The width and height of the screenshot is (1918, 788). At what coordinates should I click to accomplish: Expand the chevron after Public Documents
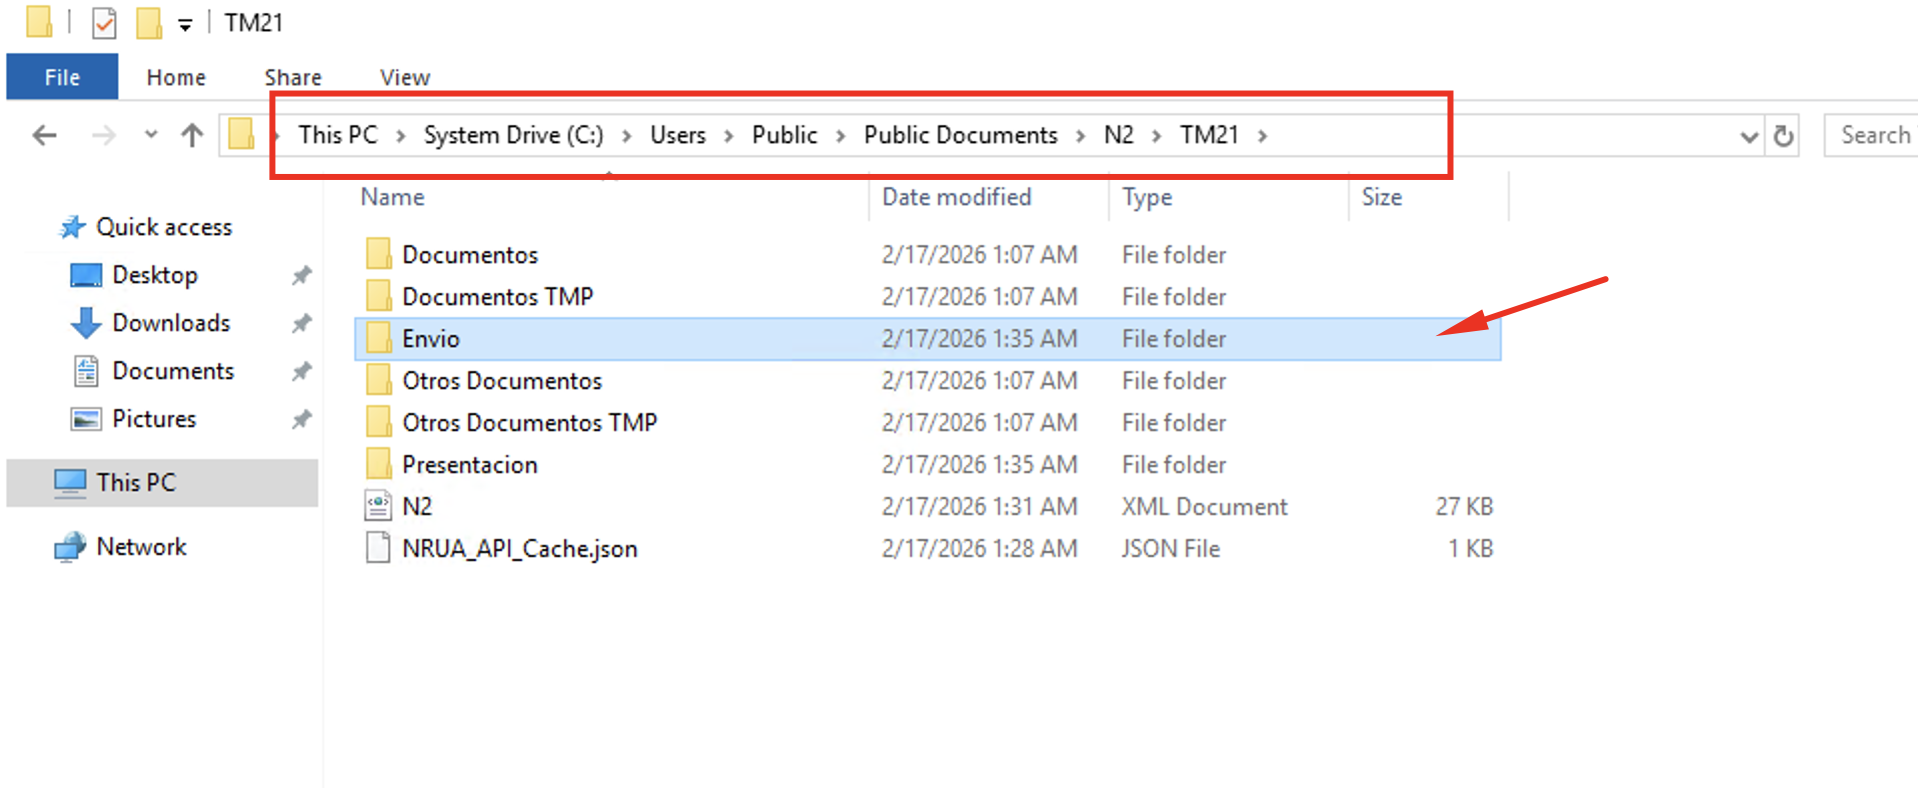[1081, 136]
